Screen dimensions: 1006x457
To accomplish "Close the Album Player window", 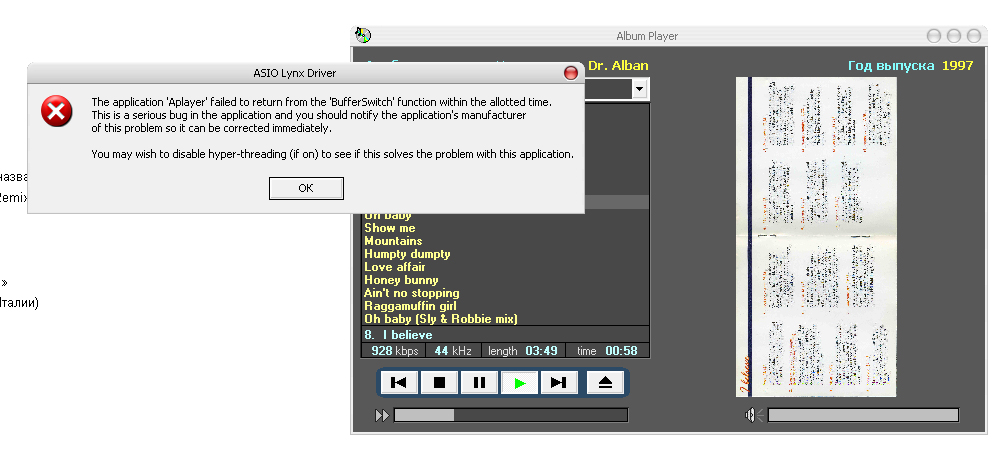I will tap(974, 36).
